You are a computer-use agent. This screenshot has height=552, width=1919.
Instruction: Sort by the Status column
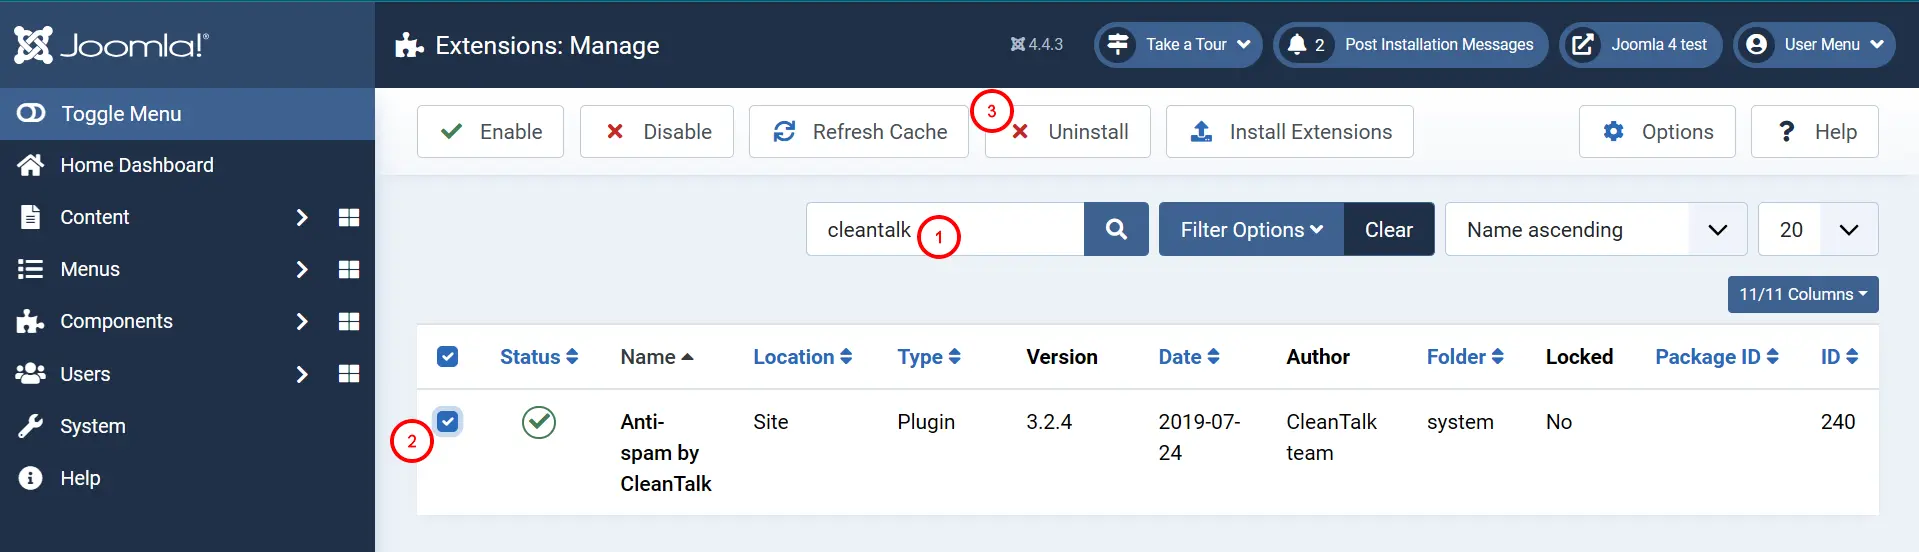pyautogui.click(x=539, y=356)
